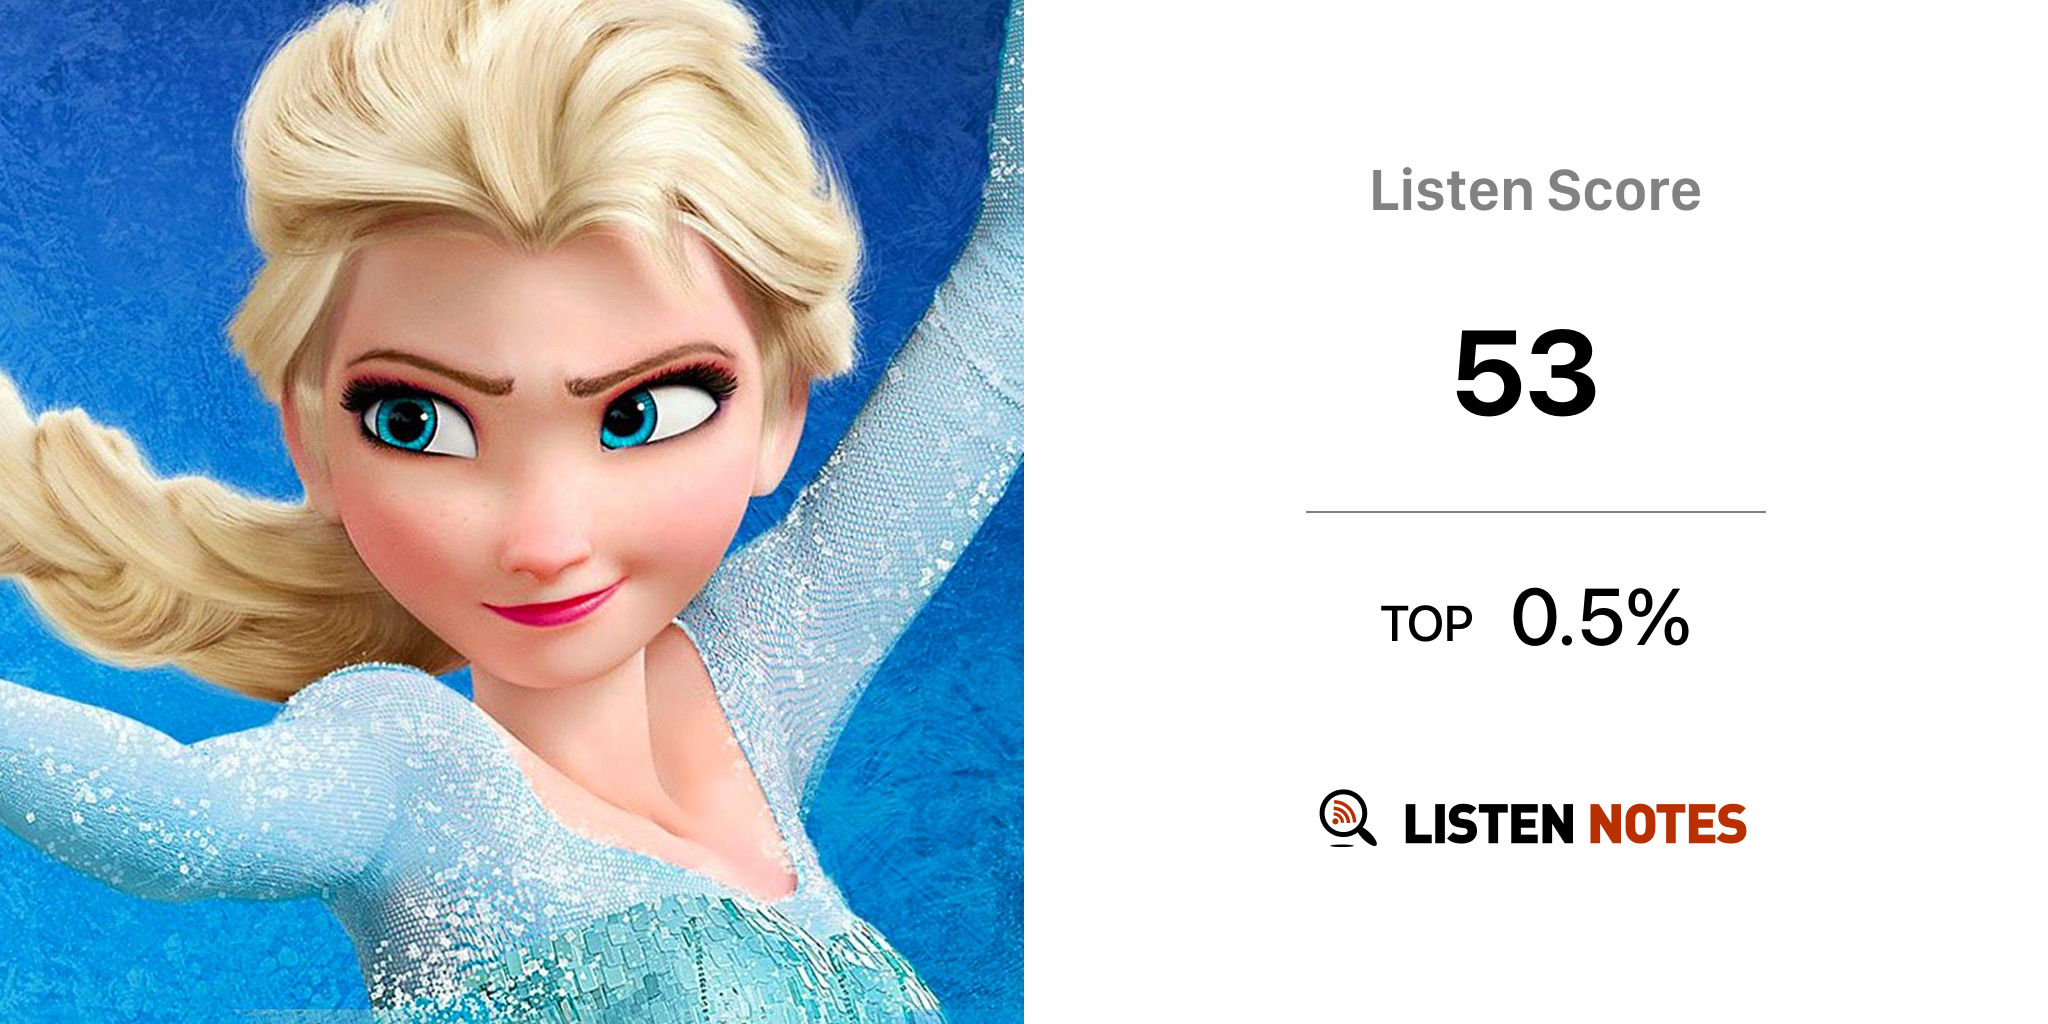Image resolution: width=2048 pixels, height=1024 pixels.
Task: Click the Listen Notes magnifying glass icon
Action: 1347,818
